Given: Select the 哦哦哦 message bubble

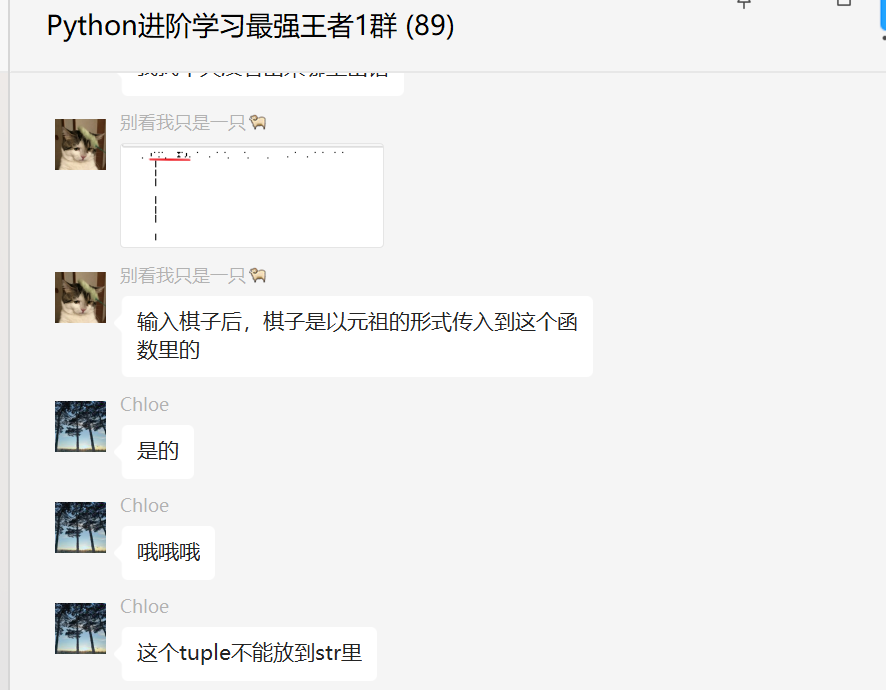Looking at the screenshot, I should coord(168,553).
